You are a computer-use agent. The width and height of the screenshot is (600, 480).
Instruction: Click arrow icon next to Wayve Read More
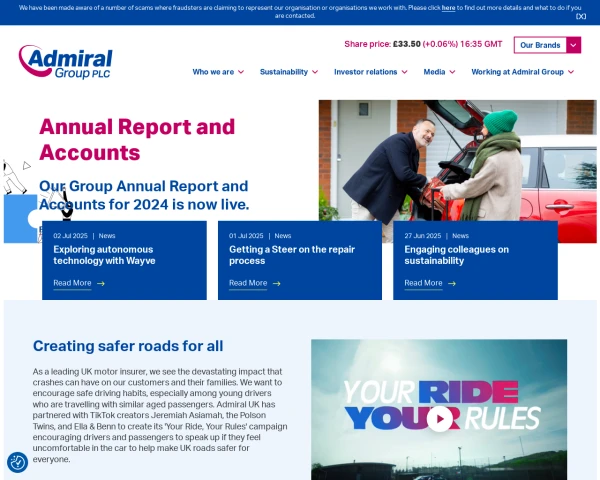click(101, 284)
